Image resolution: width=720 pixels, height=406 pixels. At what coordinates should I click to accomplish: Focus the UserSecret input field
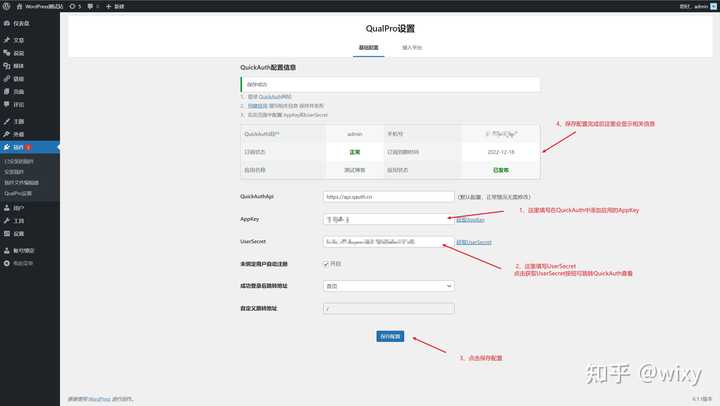pos(388,242)
